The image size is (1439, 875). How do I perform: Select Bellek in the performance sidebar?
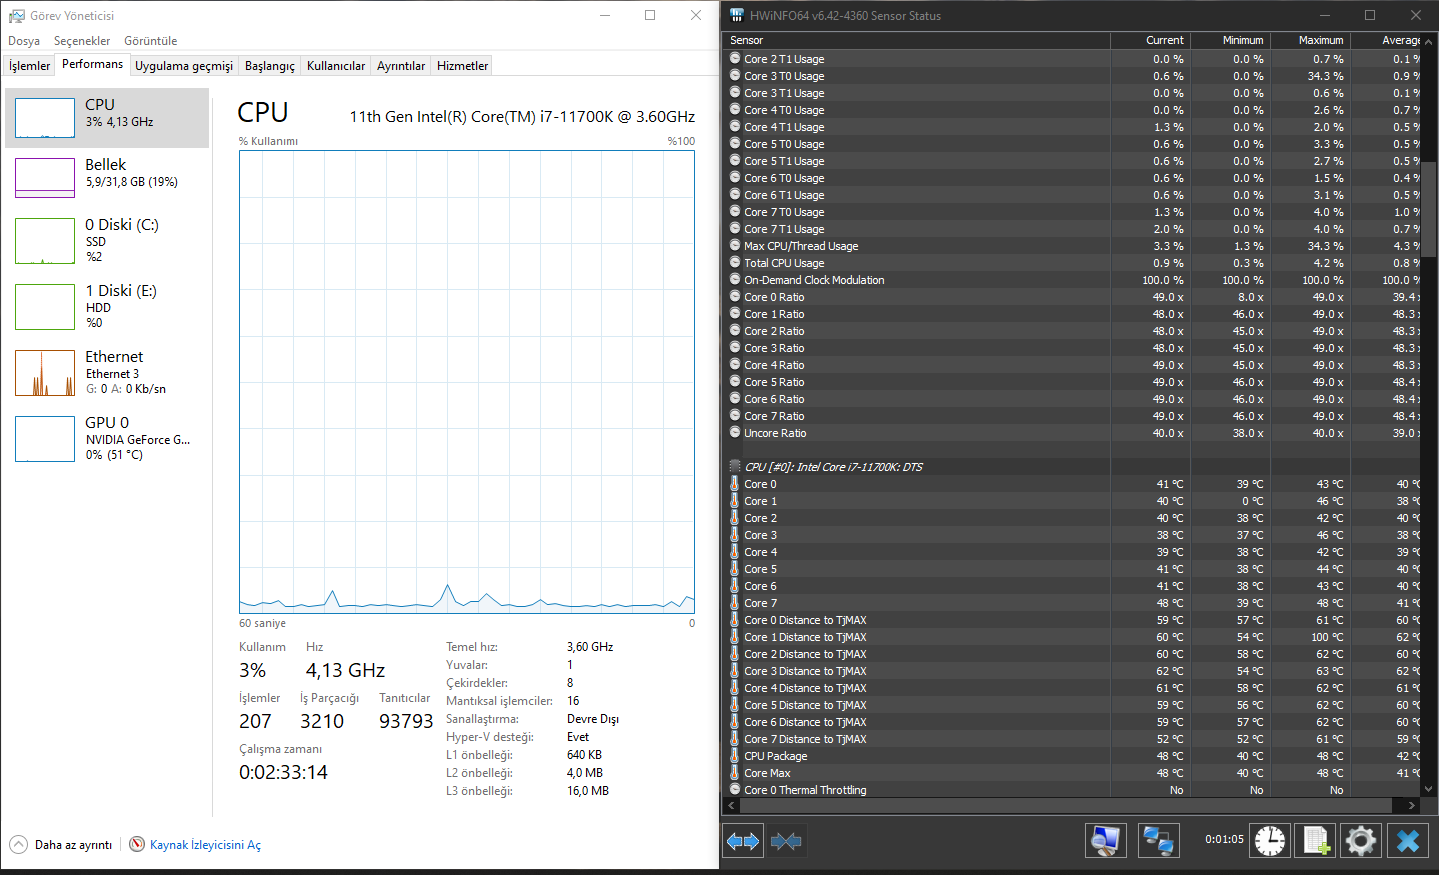point(107,178)
